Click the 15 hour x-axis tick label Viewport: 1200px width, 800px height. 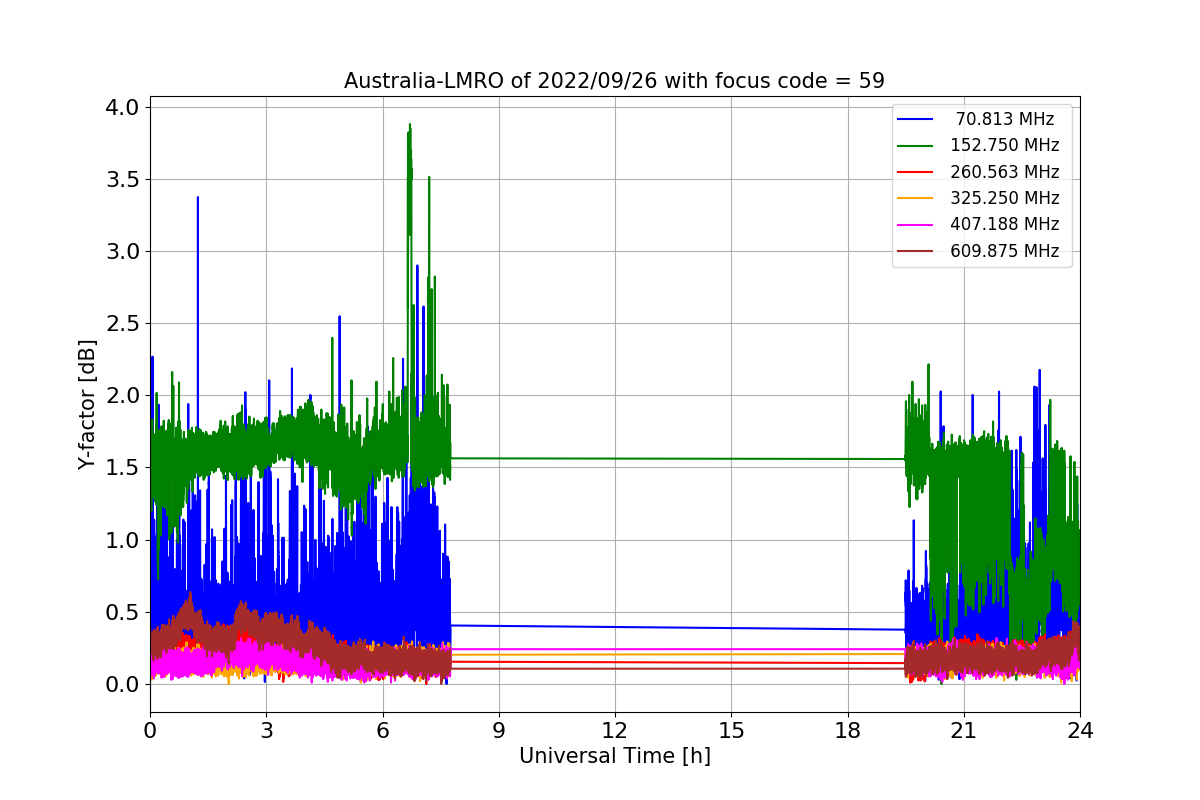pos(731,731)
